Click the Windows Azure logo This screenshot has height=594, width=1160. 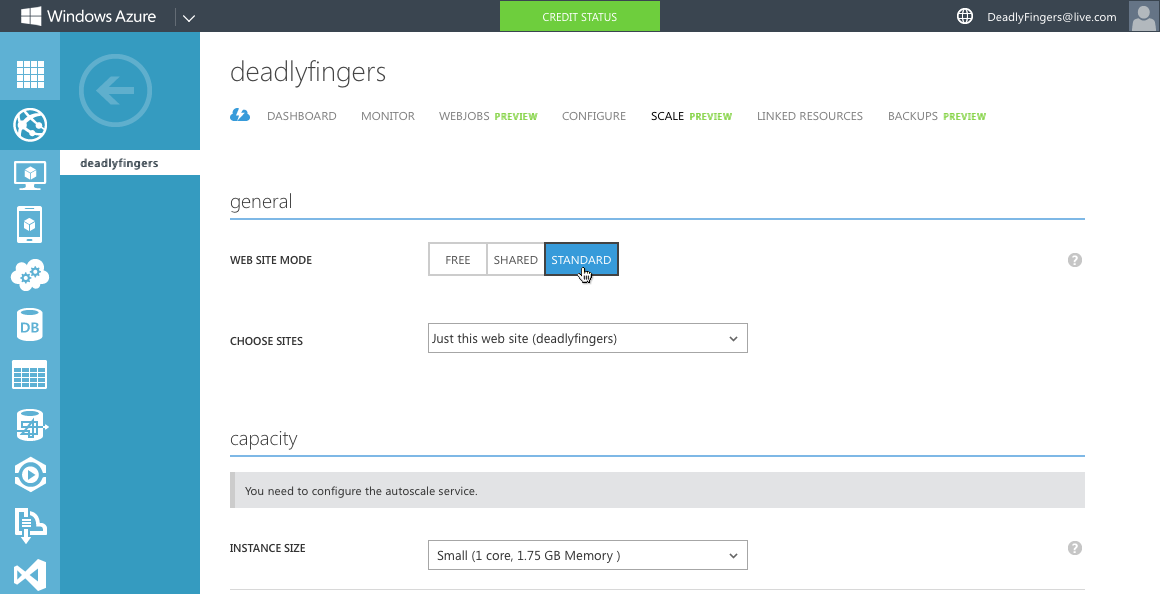pos(89,16)
